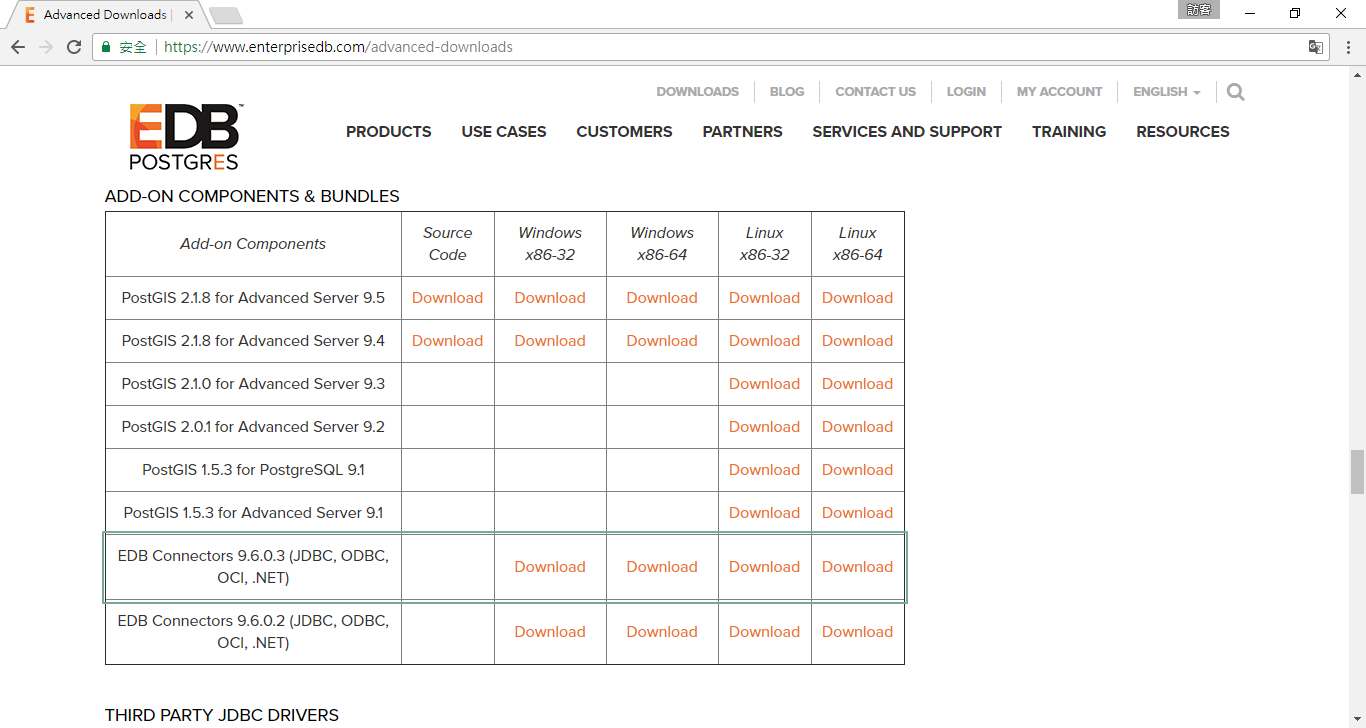Download PostGIS 2.1.8 AS 9.4 Linux x86-32
Screen dimensions: 1366x728
tap(764, 341)
